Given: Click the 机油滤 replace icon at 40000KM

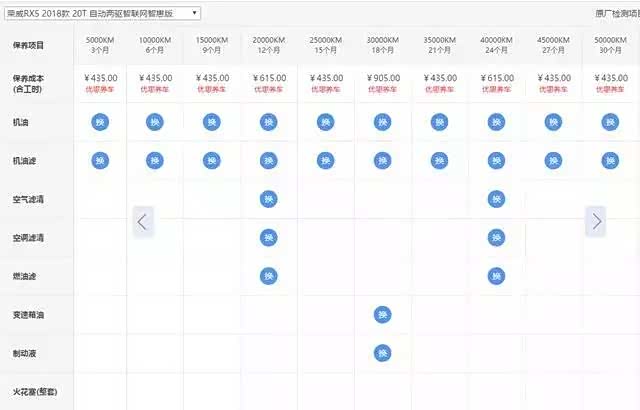Looking at the screenshot, I should [496, 160].
